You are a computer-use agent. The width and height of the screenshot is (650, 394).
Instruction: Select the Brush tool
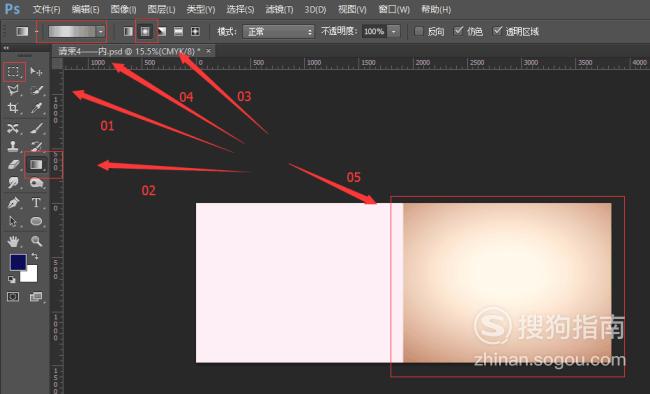click(36, 128)
